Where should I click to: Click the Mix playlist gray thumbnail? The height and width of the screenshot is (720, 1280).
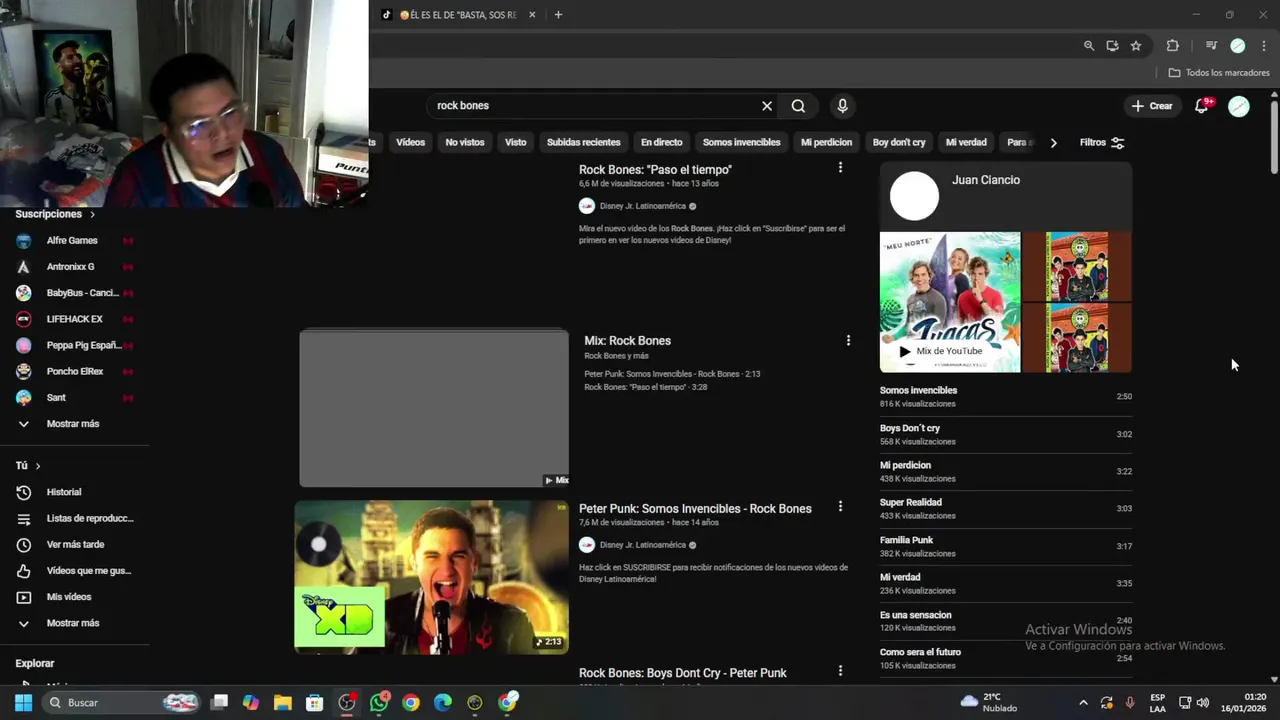434,408
